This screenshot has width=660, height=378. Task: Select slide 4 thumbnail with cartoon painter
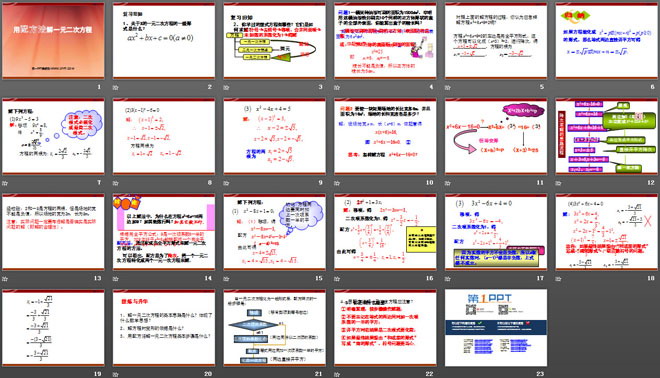385,41
